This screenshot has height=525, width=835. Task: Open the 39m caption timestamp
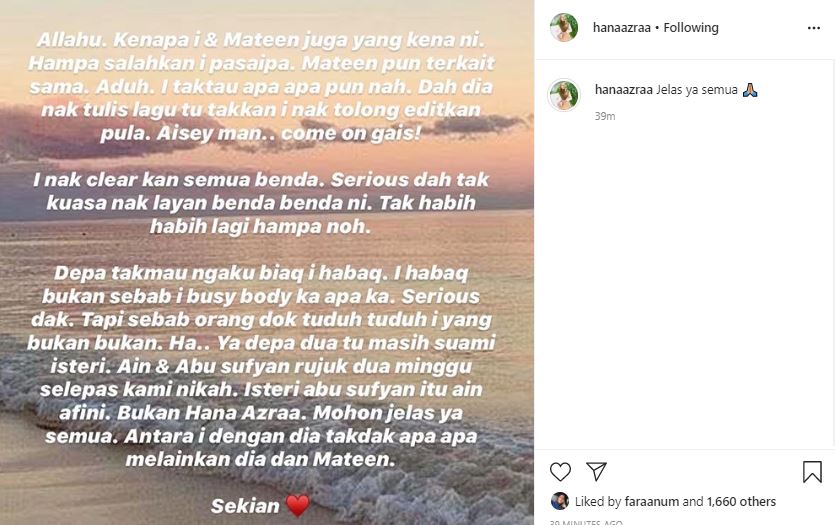tap(605, 116)
